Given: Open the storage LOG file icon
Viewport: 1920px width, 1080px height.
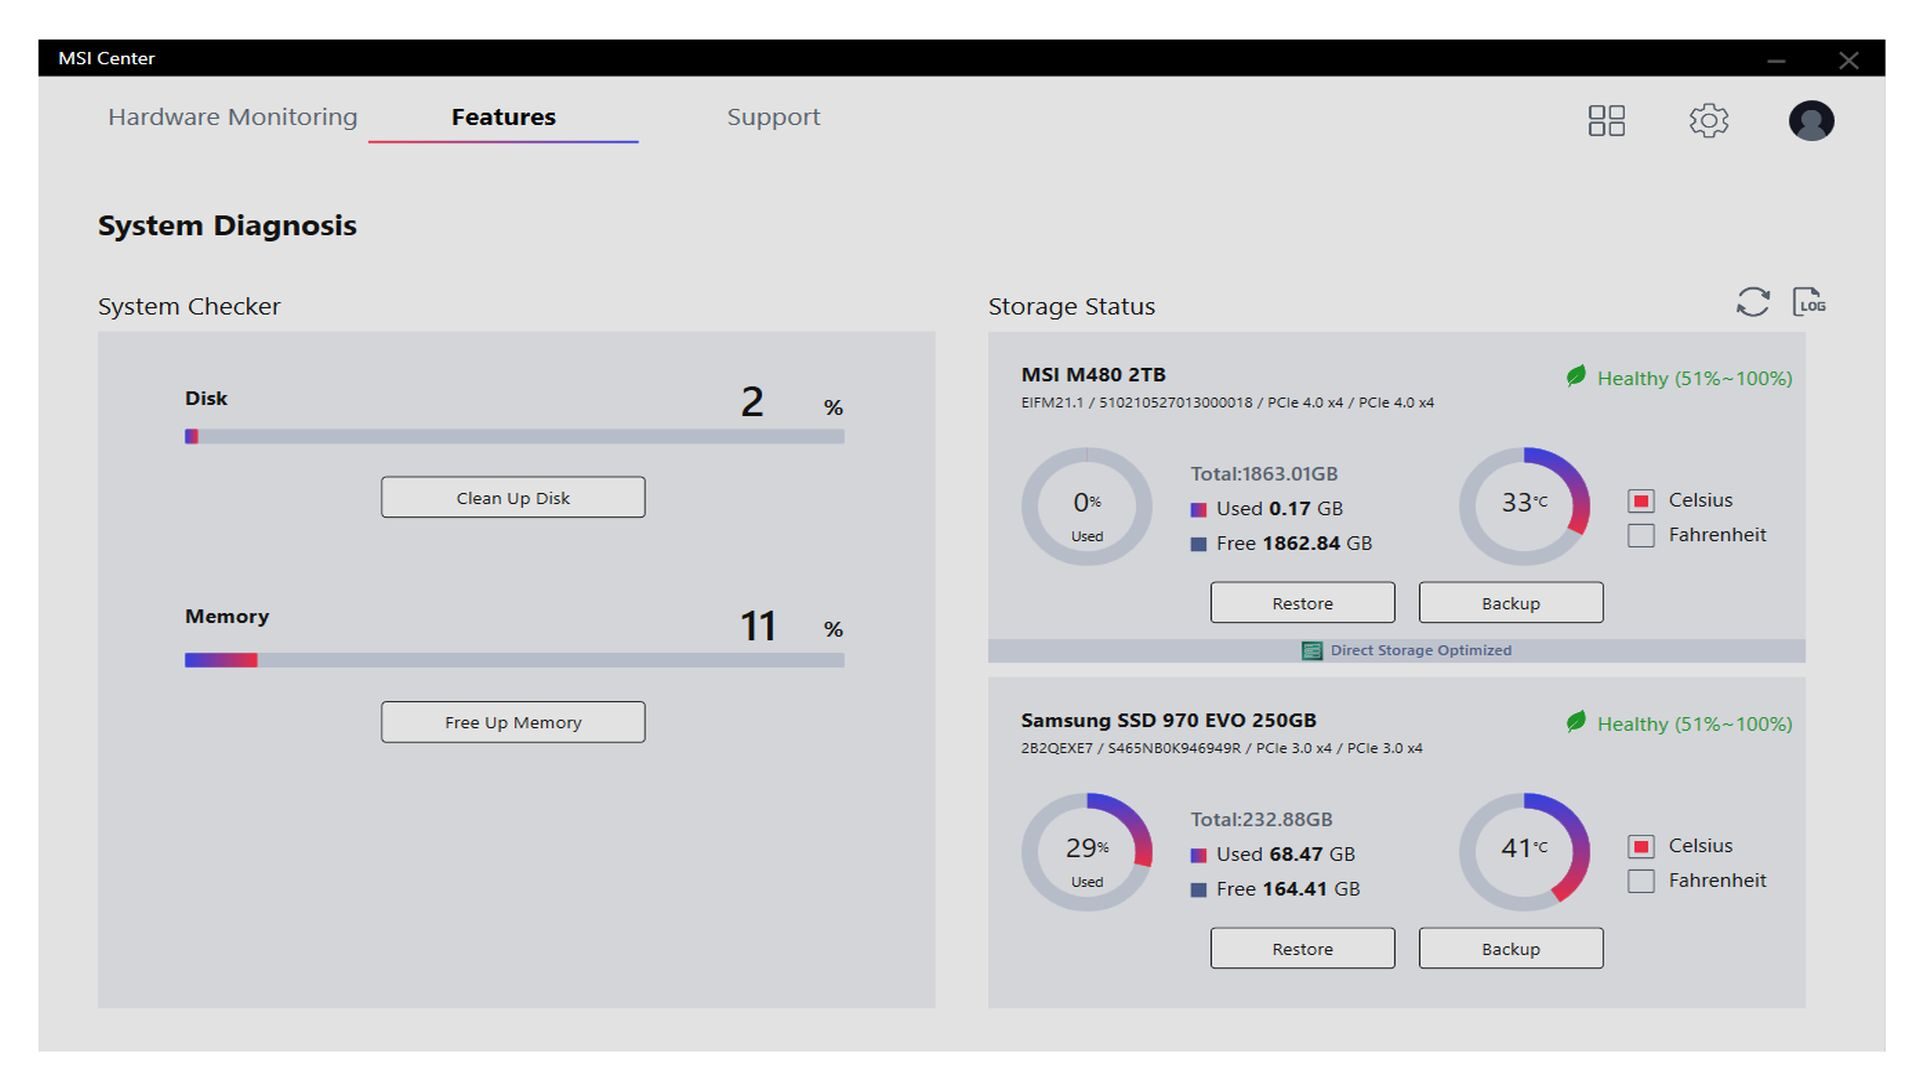Looking at the screenshot, I should (1808, 302).
